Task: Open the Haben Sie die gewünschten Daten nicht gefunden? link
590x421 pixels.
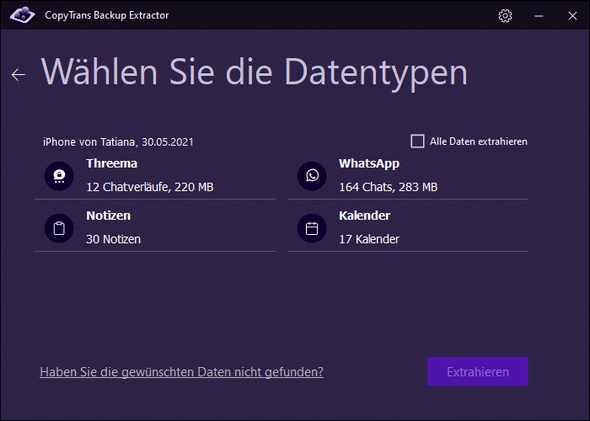Action: [x=182, y=372]
